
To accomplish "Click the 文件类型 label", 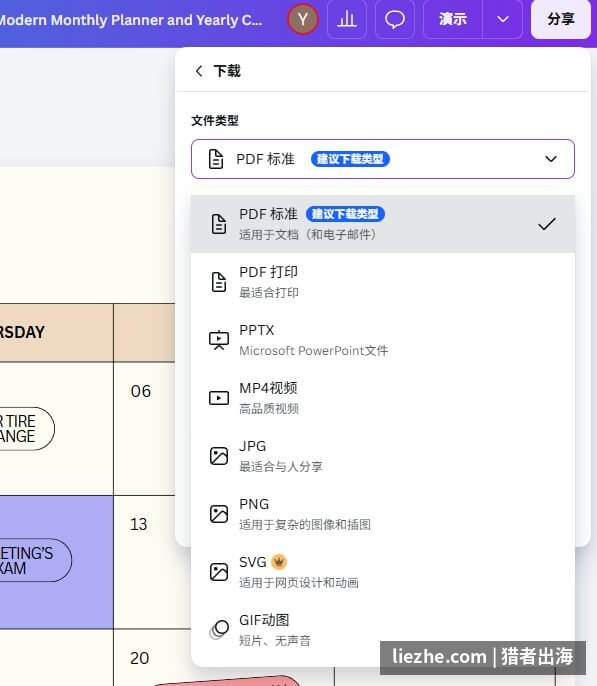I will tap(215, 120).
